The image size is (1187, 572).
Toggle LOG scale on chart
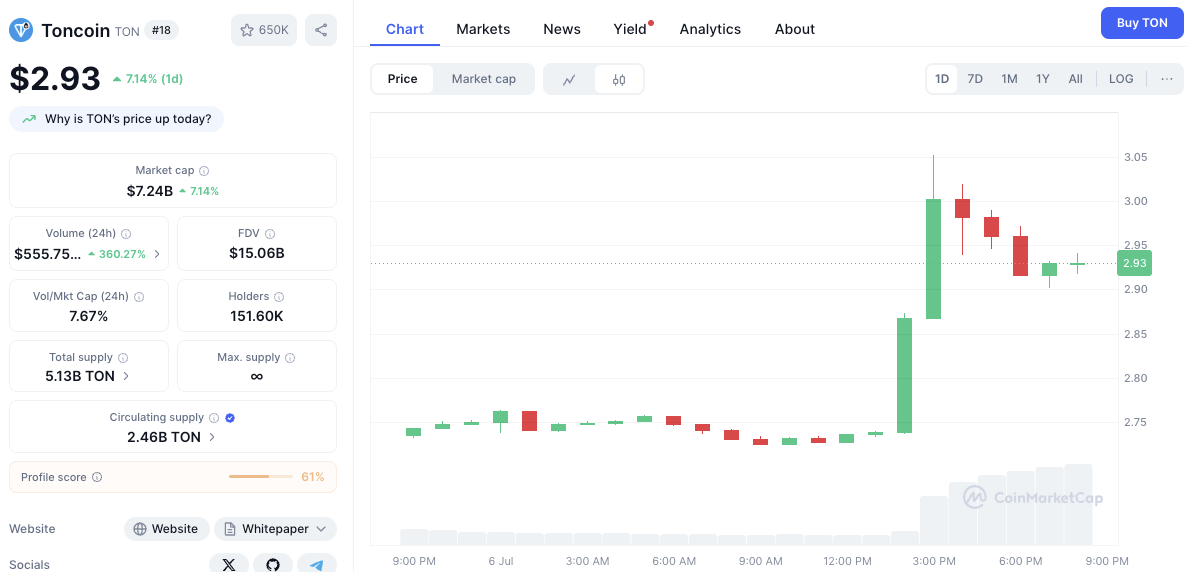tap(1121, 79)
